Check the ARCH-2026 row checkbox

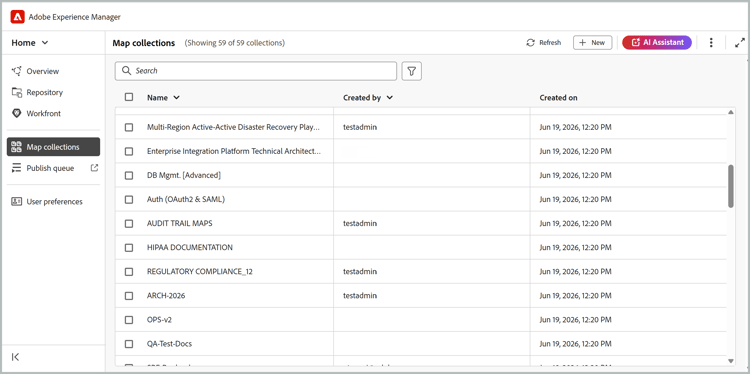point(129,296)
